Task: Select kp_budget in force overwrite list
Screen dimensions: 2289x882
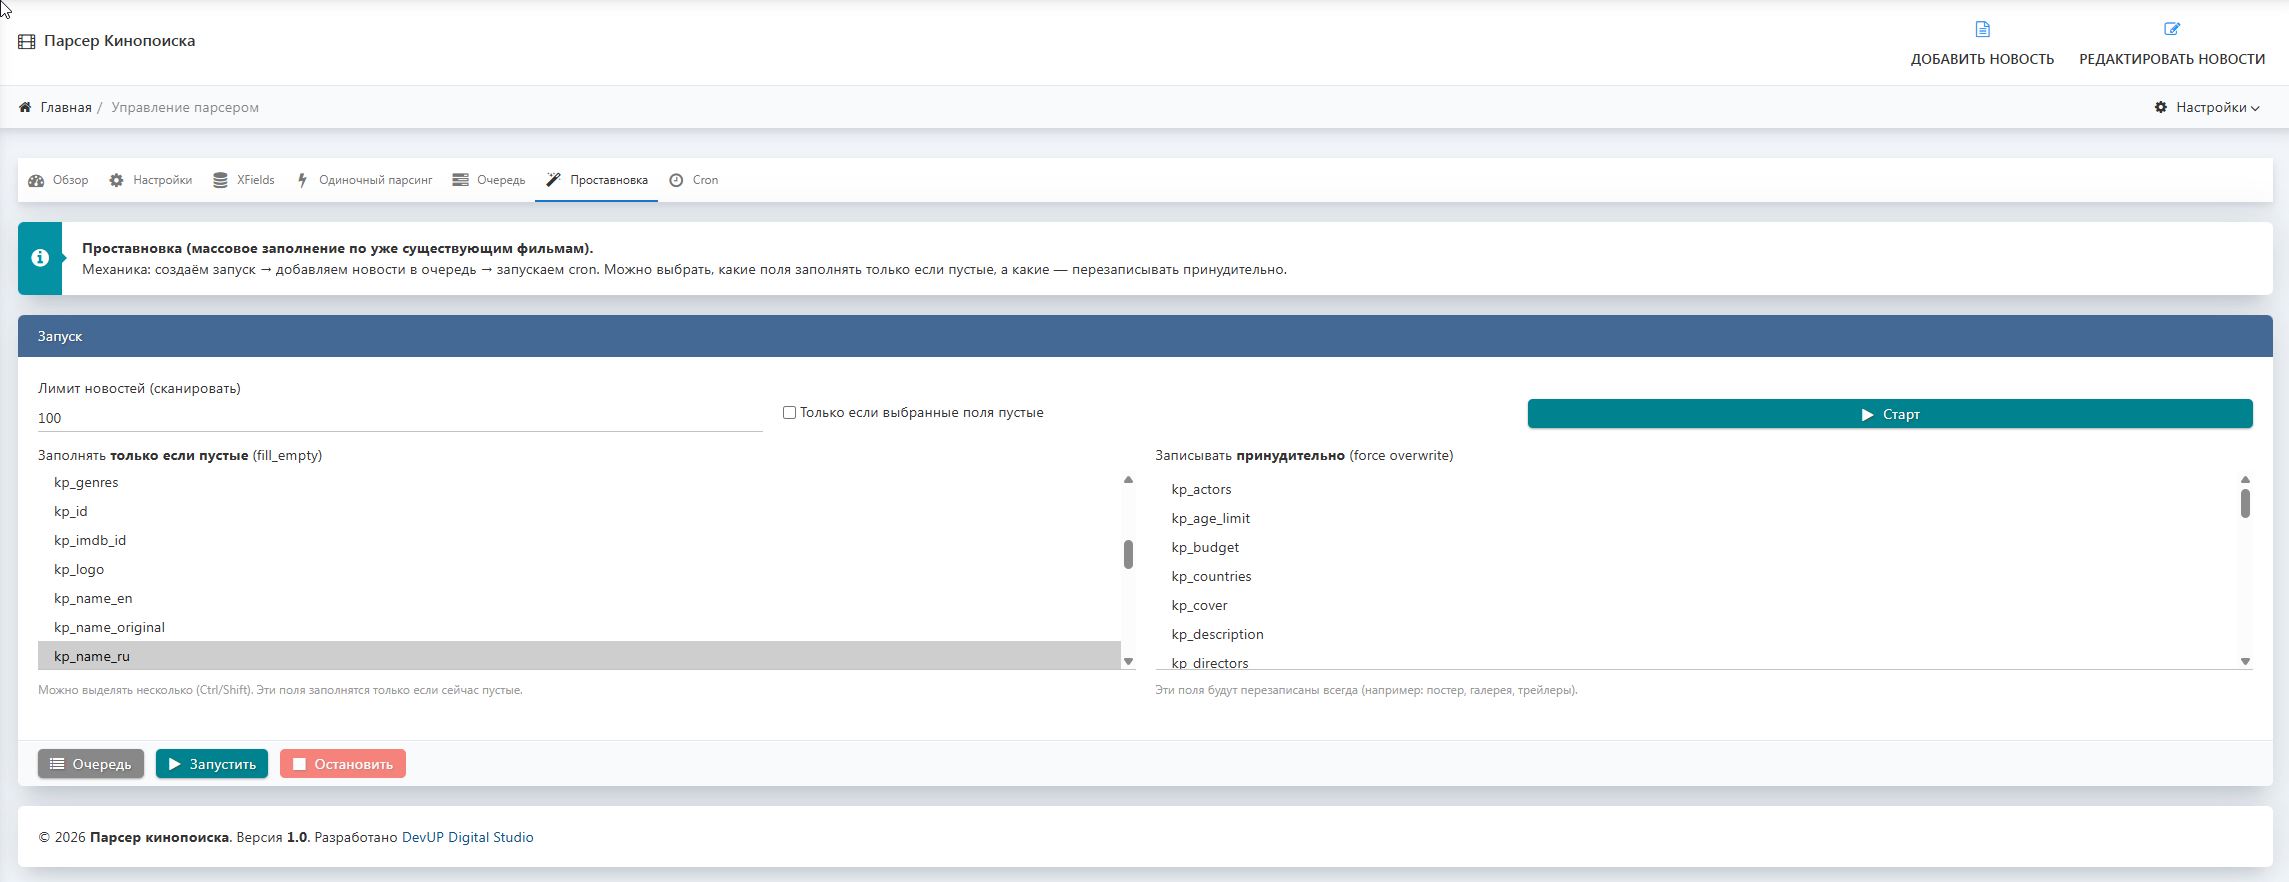Action: [x=1205, y=547]
